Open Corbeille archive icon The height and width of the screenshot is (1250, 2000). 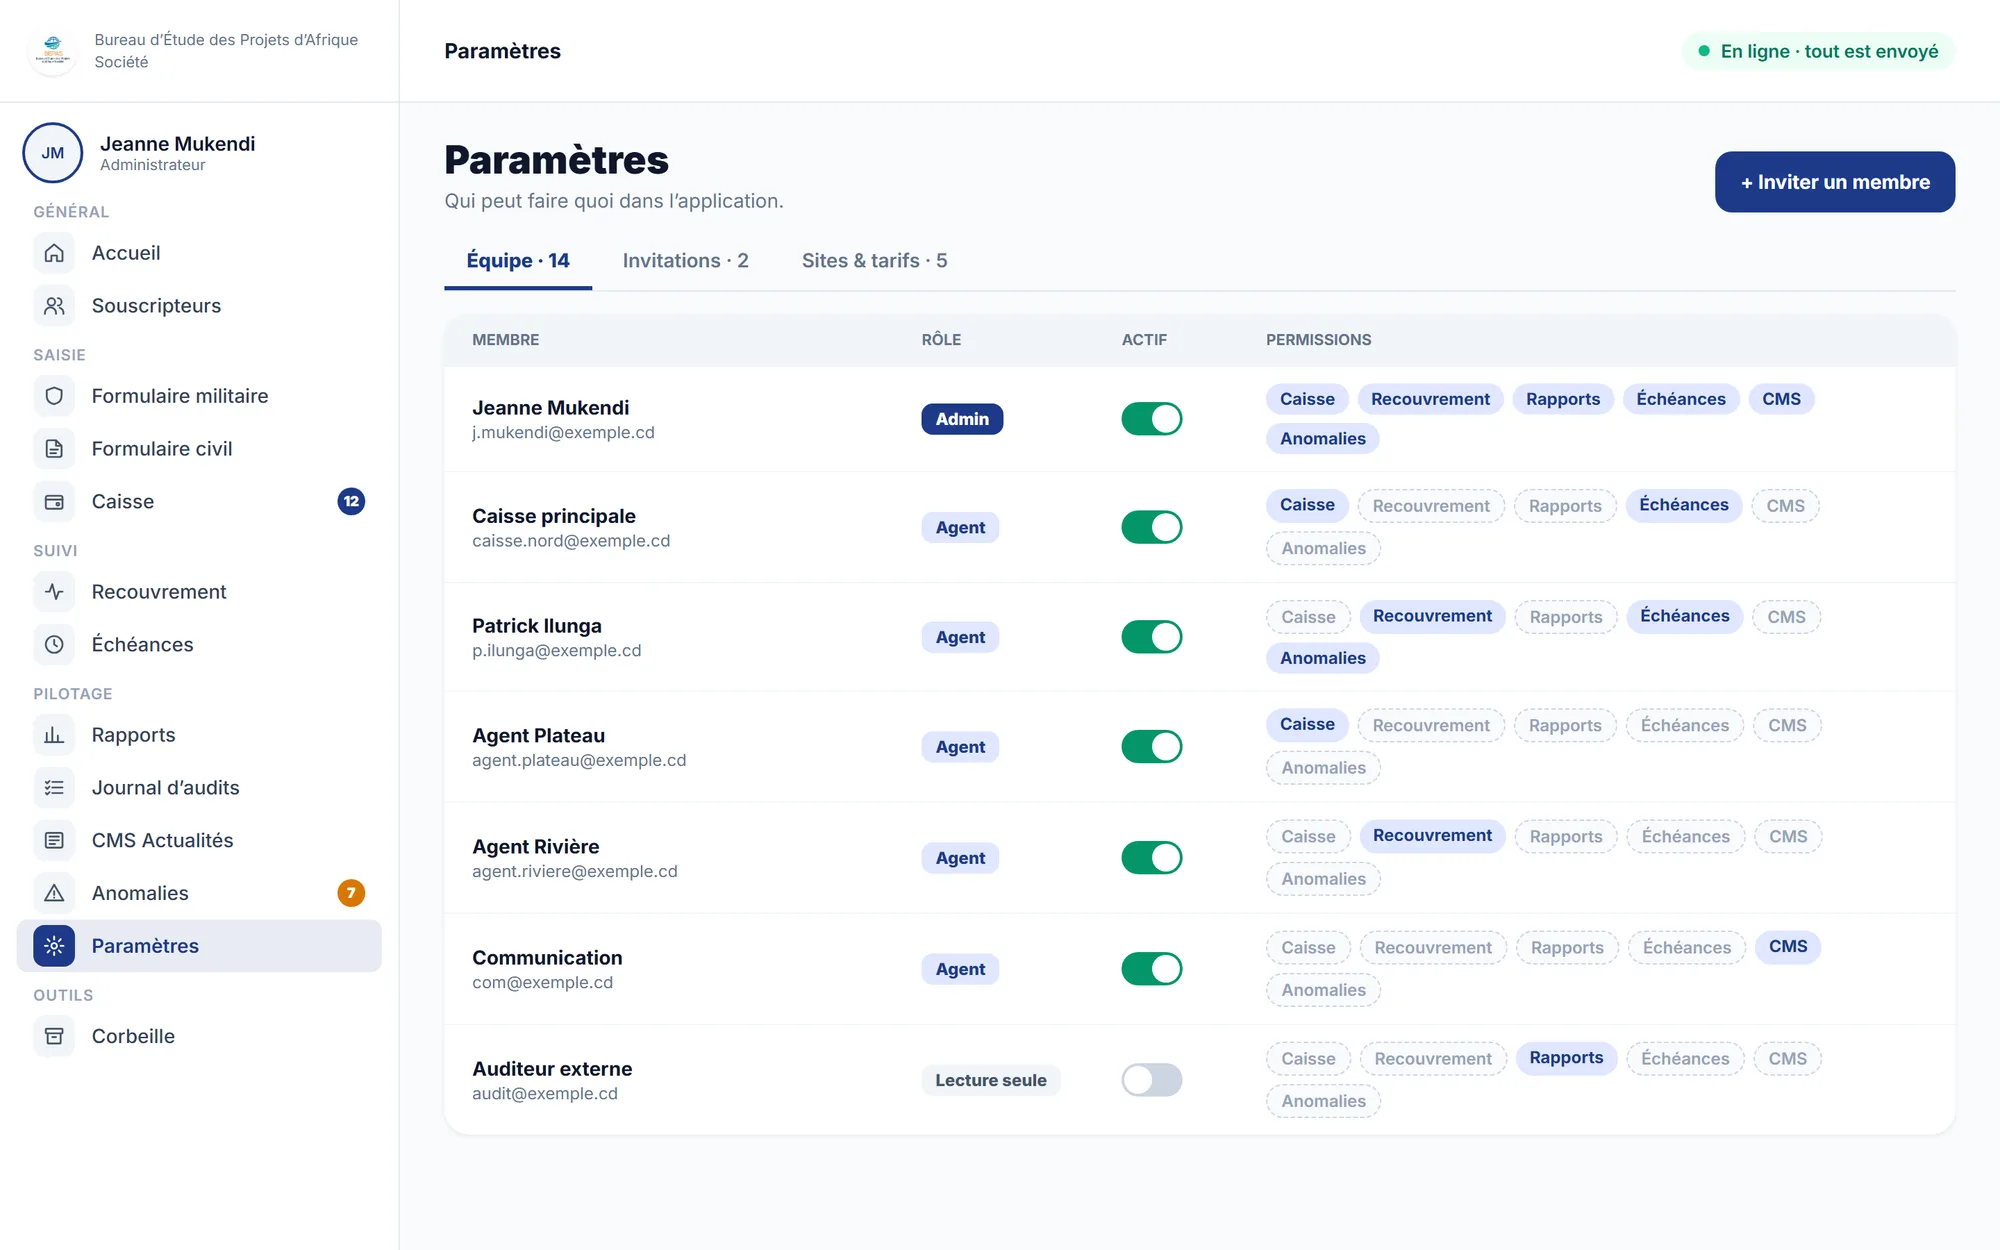click(54, 1036)
